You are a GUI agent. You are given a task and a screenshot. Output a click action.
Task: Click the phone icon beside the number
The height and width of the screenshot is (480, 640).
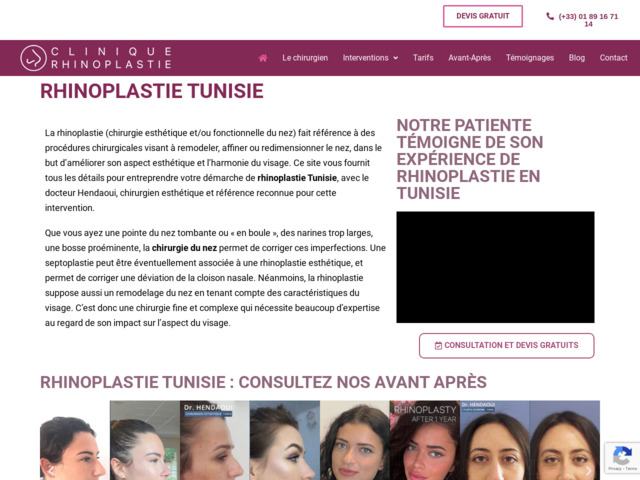(550, 16)
